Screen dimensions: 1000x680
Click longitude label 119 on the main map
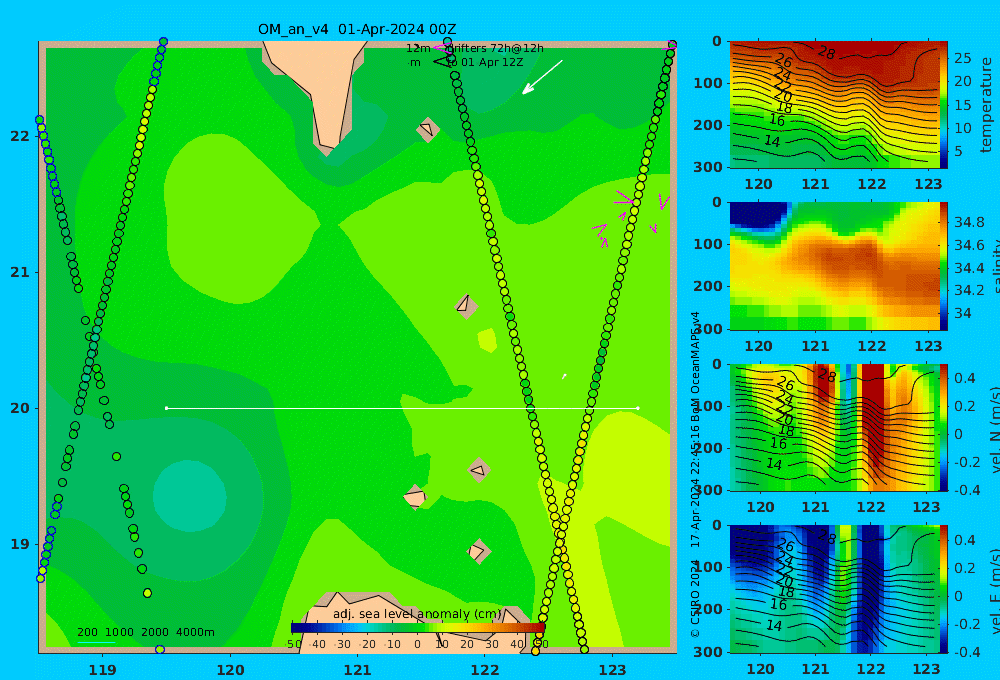pos(102,670)
